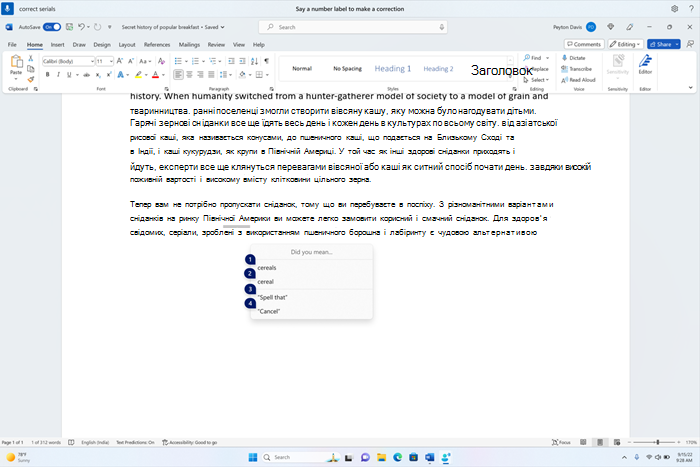Collapse the ribbon with chevron

pyautogui.click(x=690, y=88)
